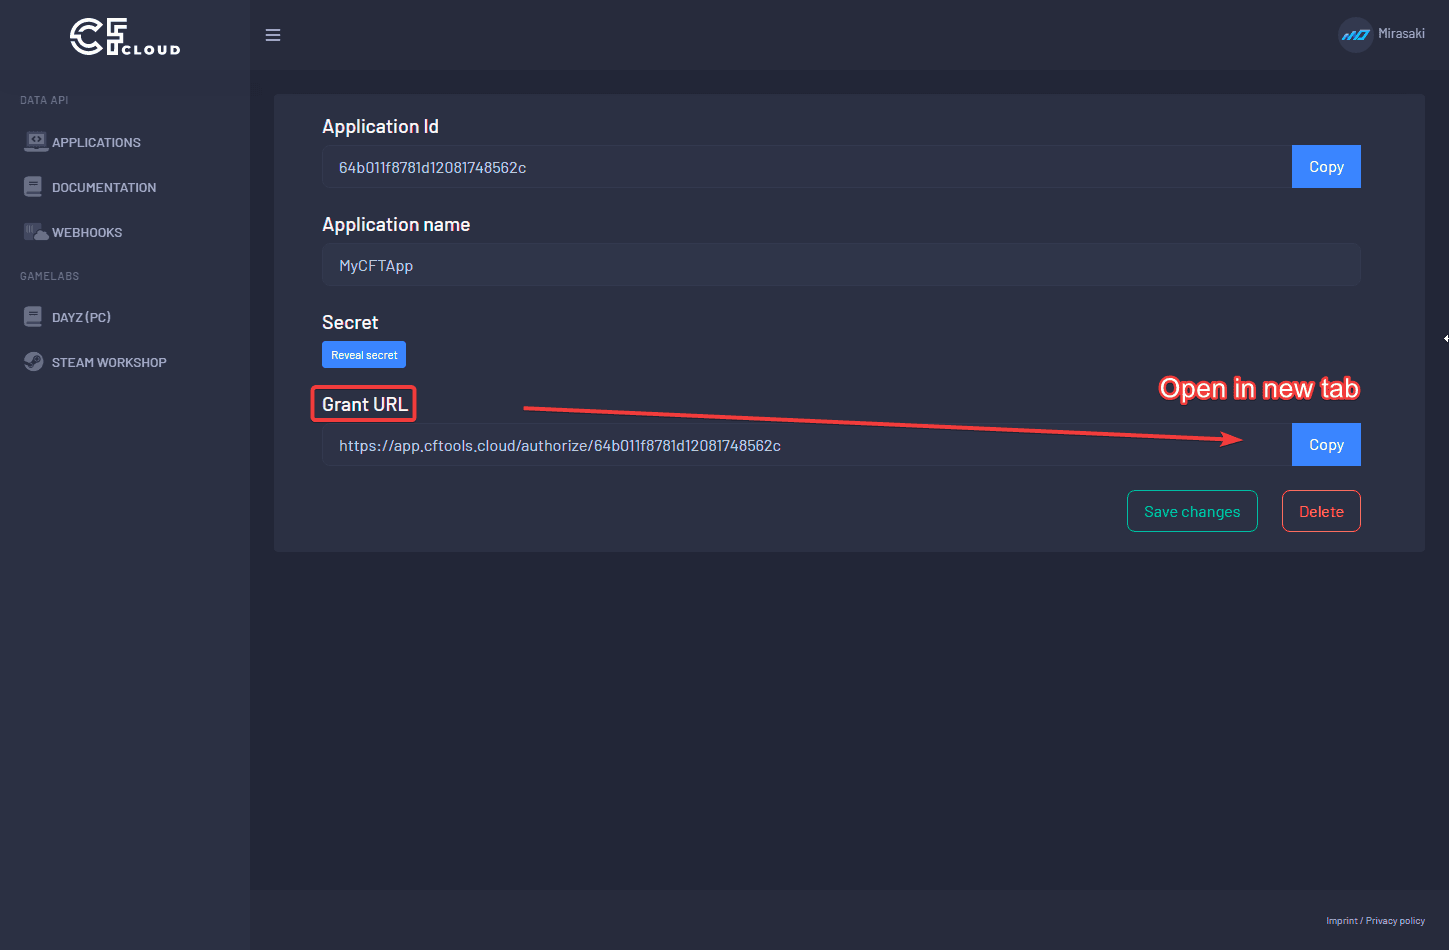This screenshot has width=1449, height=950.
Task: Copy the Grant URL
Action: click(x=1326, y=445)
